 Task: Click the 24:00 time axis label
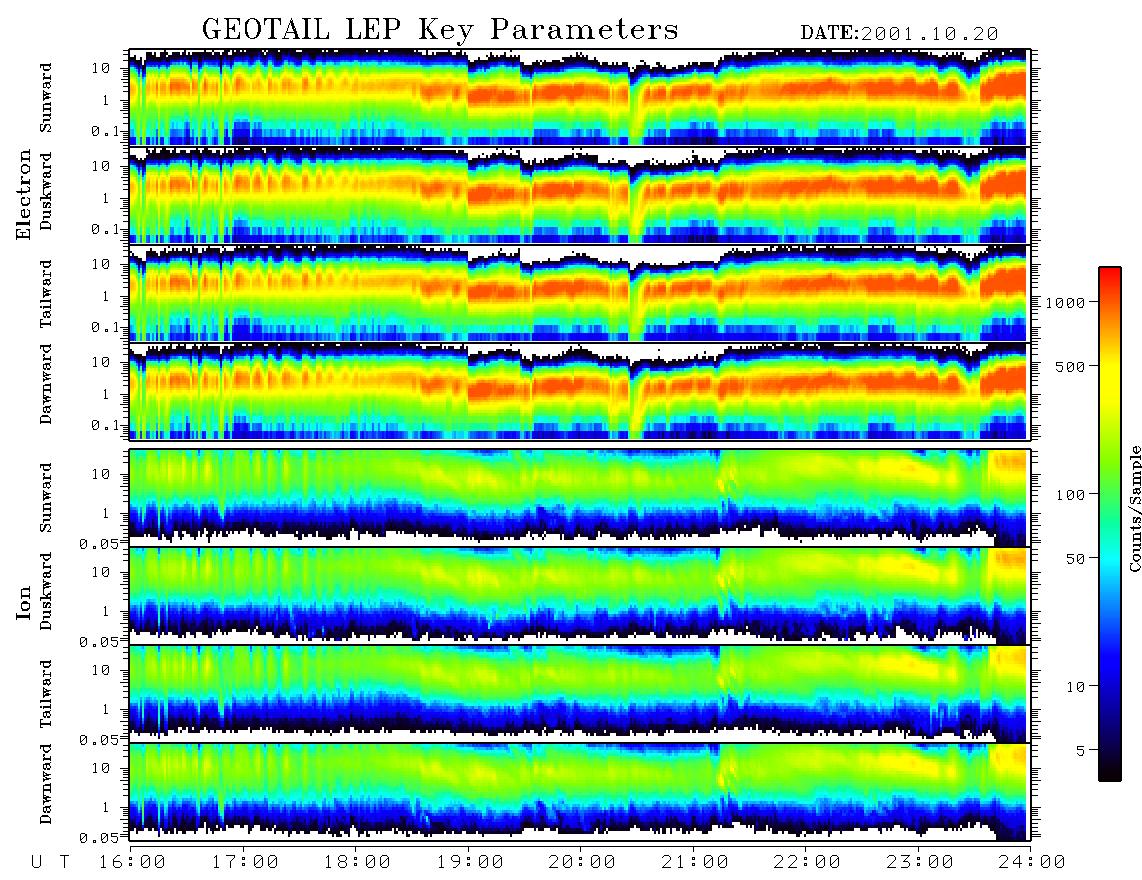click(1031, 862)
